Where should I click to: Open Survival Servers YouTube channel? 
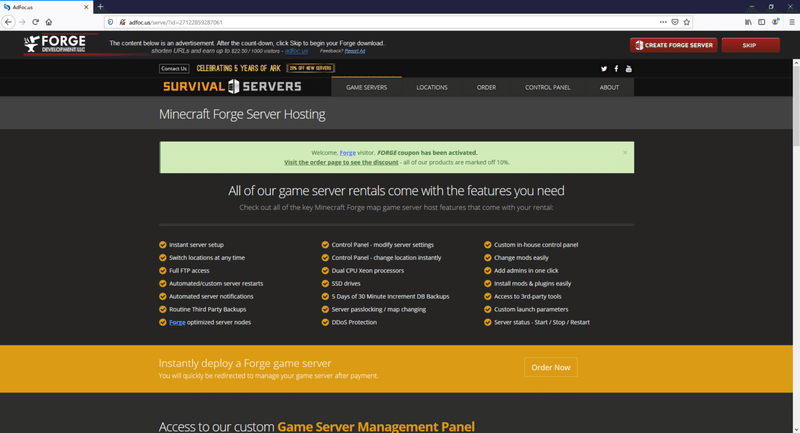coord(629,68)
